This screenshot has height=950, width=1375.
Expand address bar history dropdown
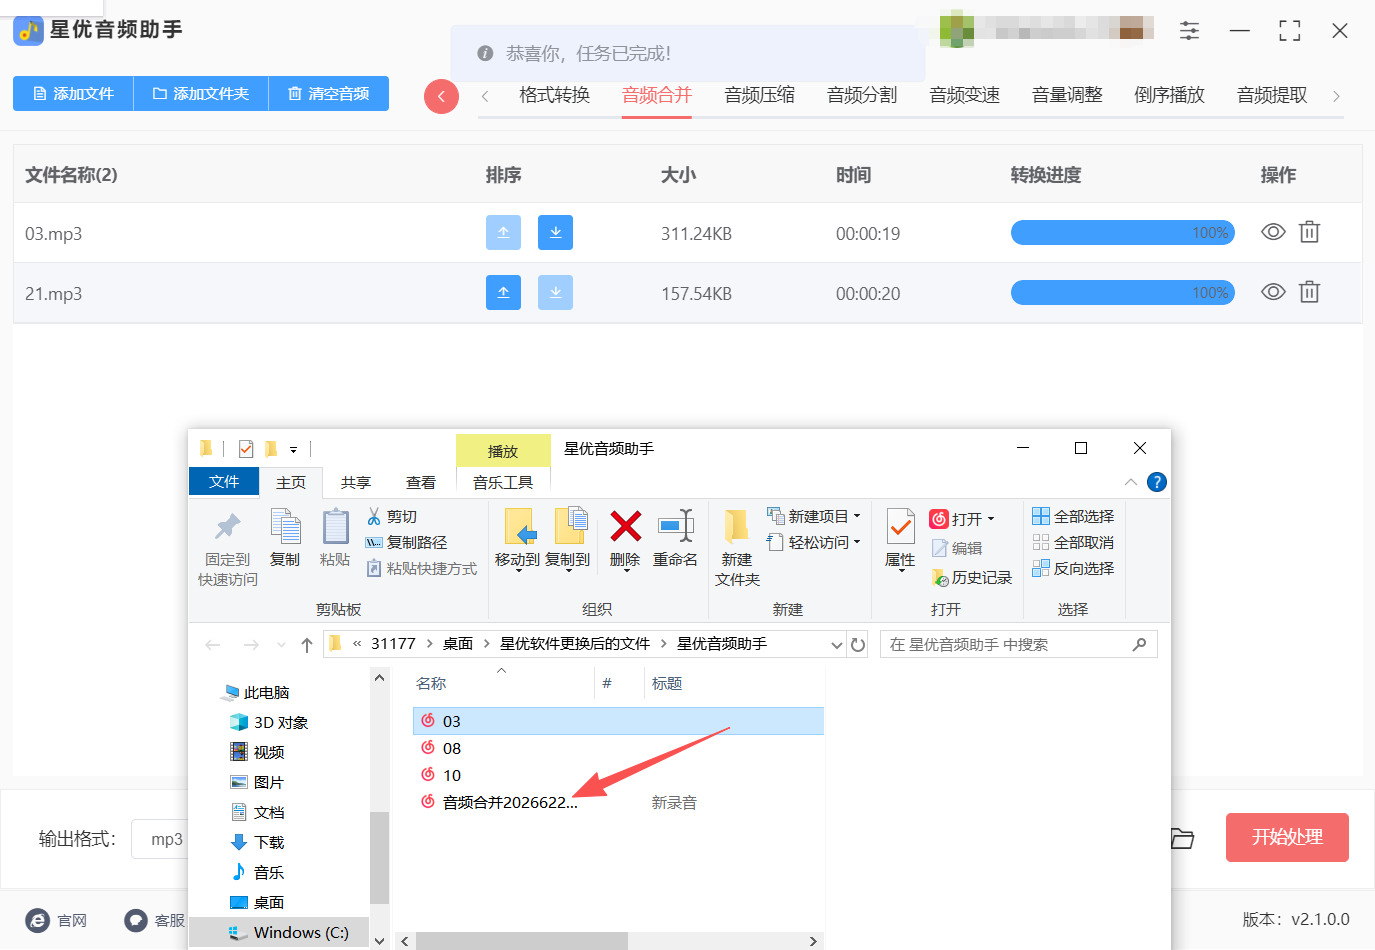[837, 645]
